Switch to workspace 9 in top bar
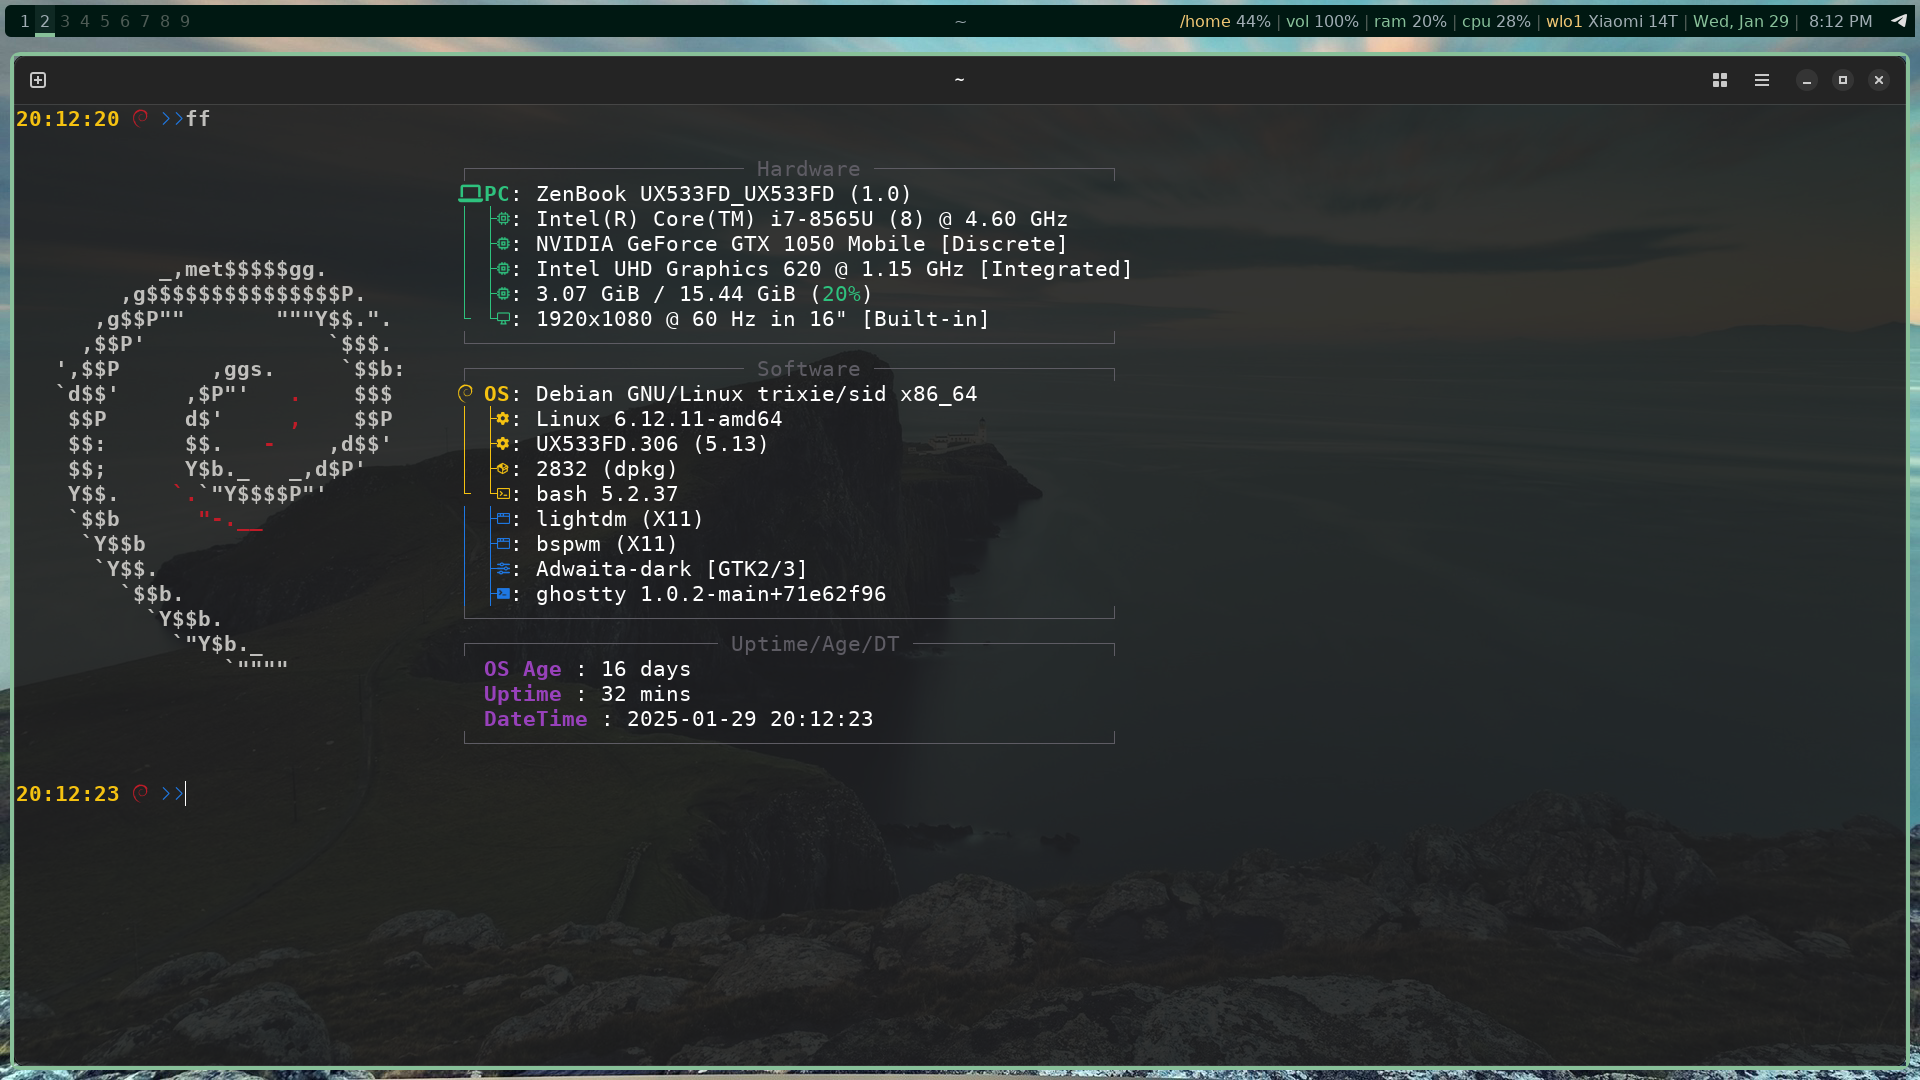This screenshot has height=1080, width=1920. [185, 21]
